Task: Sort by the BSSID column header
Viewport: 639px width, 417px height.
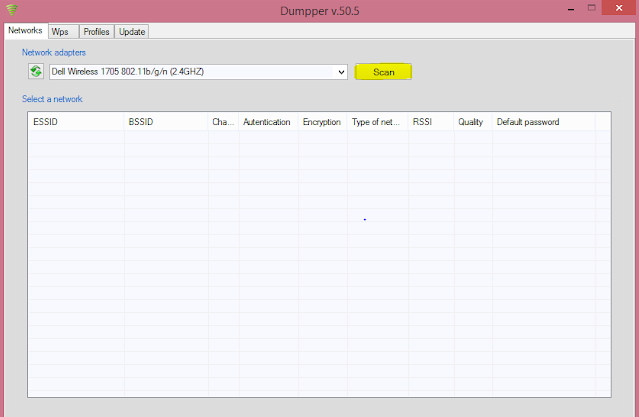Action: pyautogui.click(x=166, y=122)
